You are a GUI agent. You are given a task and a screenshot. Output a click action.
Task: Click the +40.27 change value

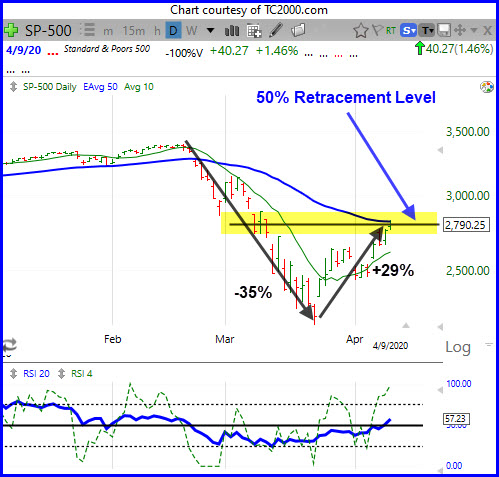229,51
